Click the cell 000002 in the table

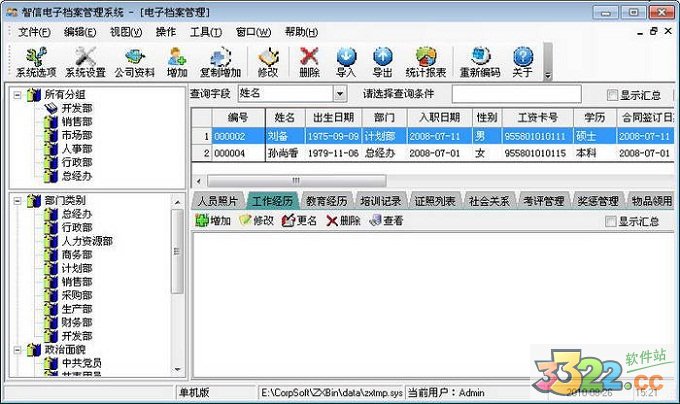(238, 137)
